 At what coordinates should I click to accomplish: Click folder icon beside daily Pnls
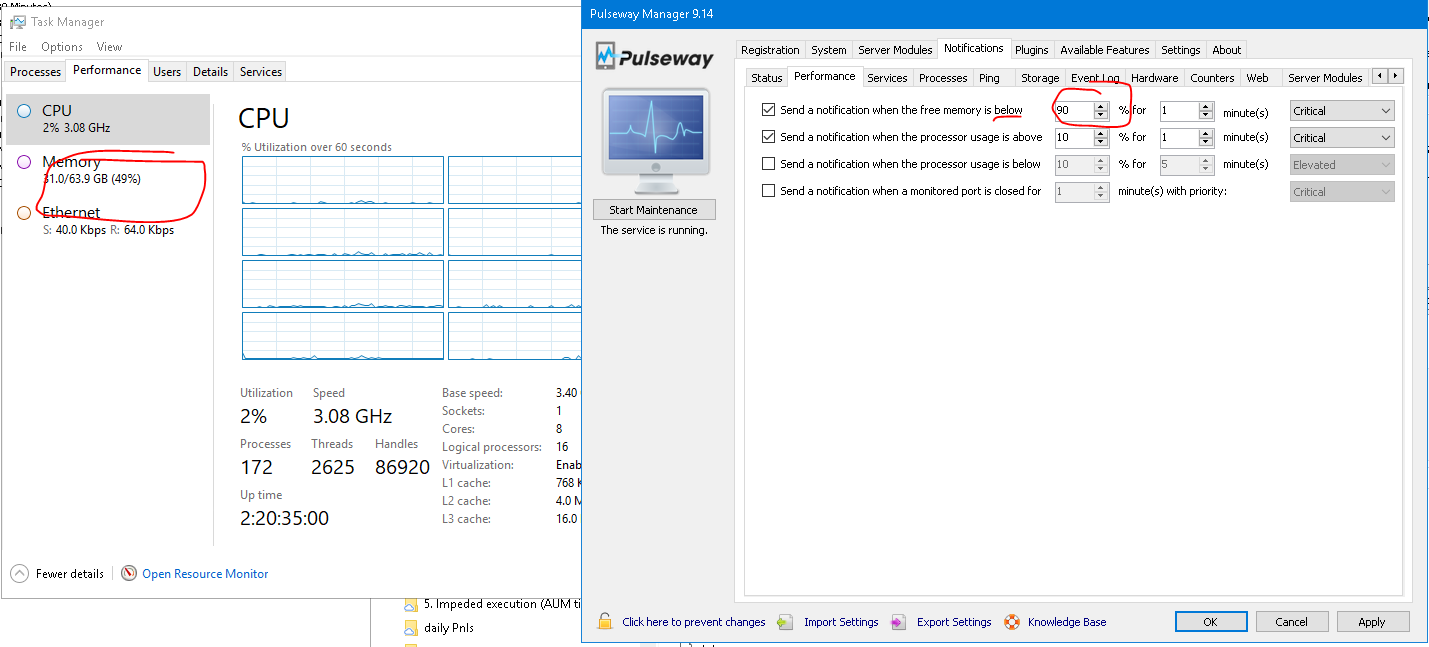tap(410, 628)
